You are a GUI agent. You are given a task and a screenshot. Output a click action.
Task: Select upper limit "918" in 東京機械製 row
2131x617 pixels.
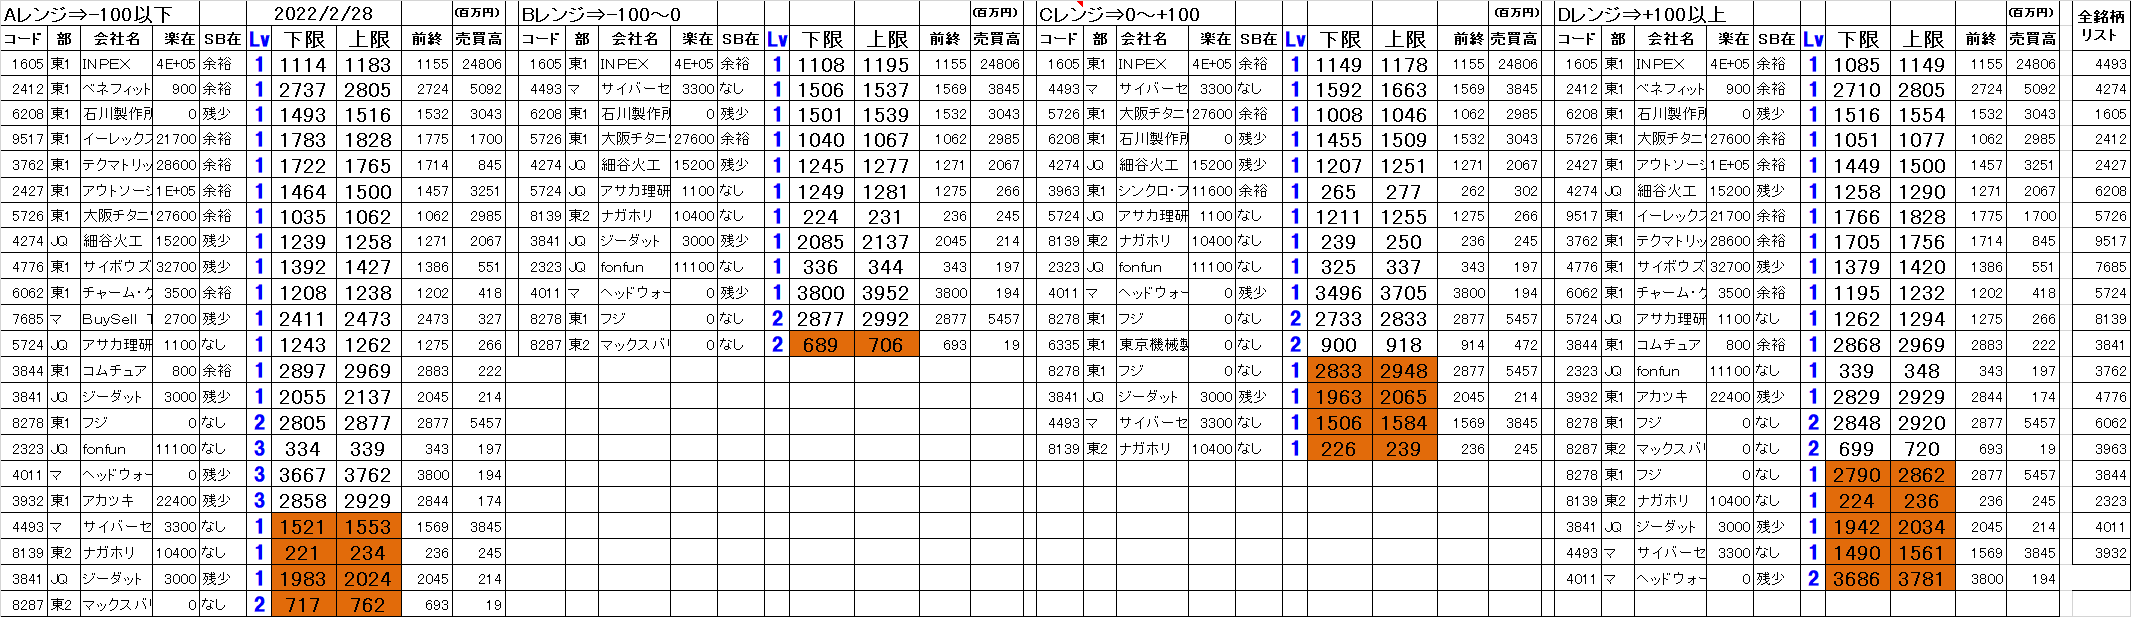(1404, 345)
